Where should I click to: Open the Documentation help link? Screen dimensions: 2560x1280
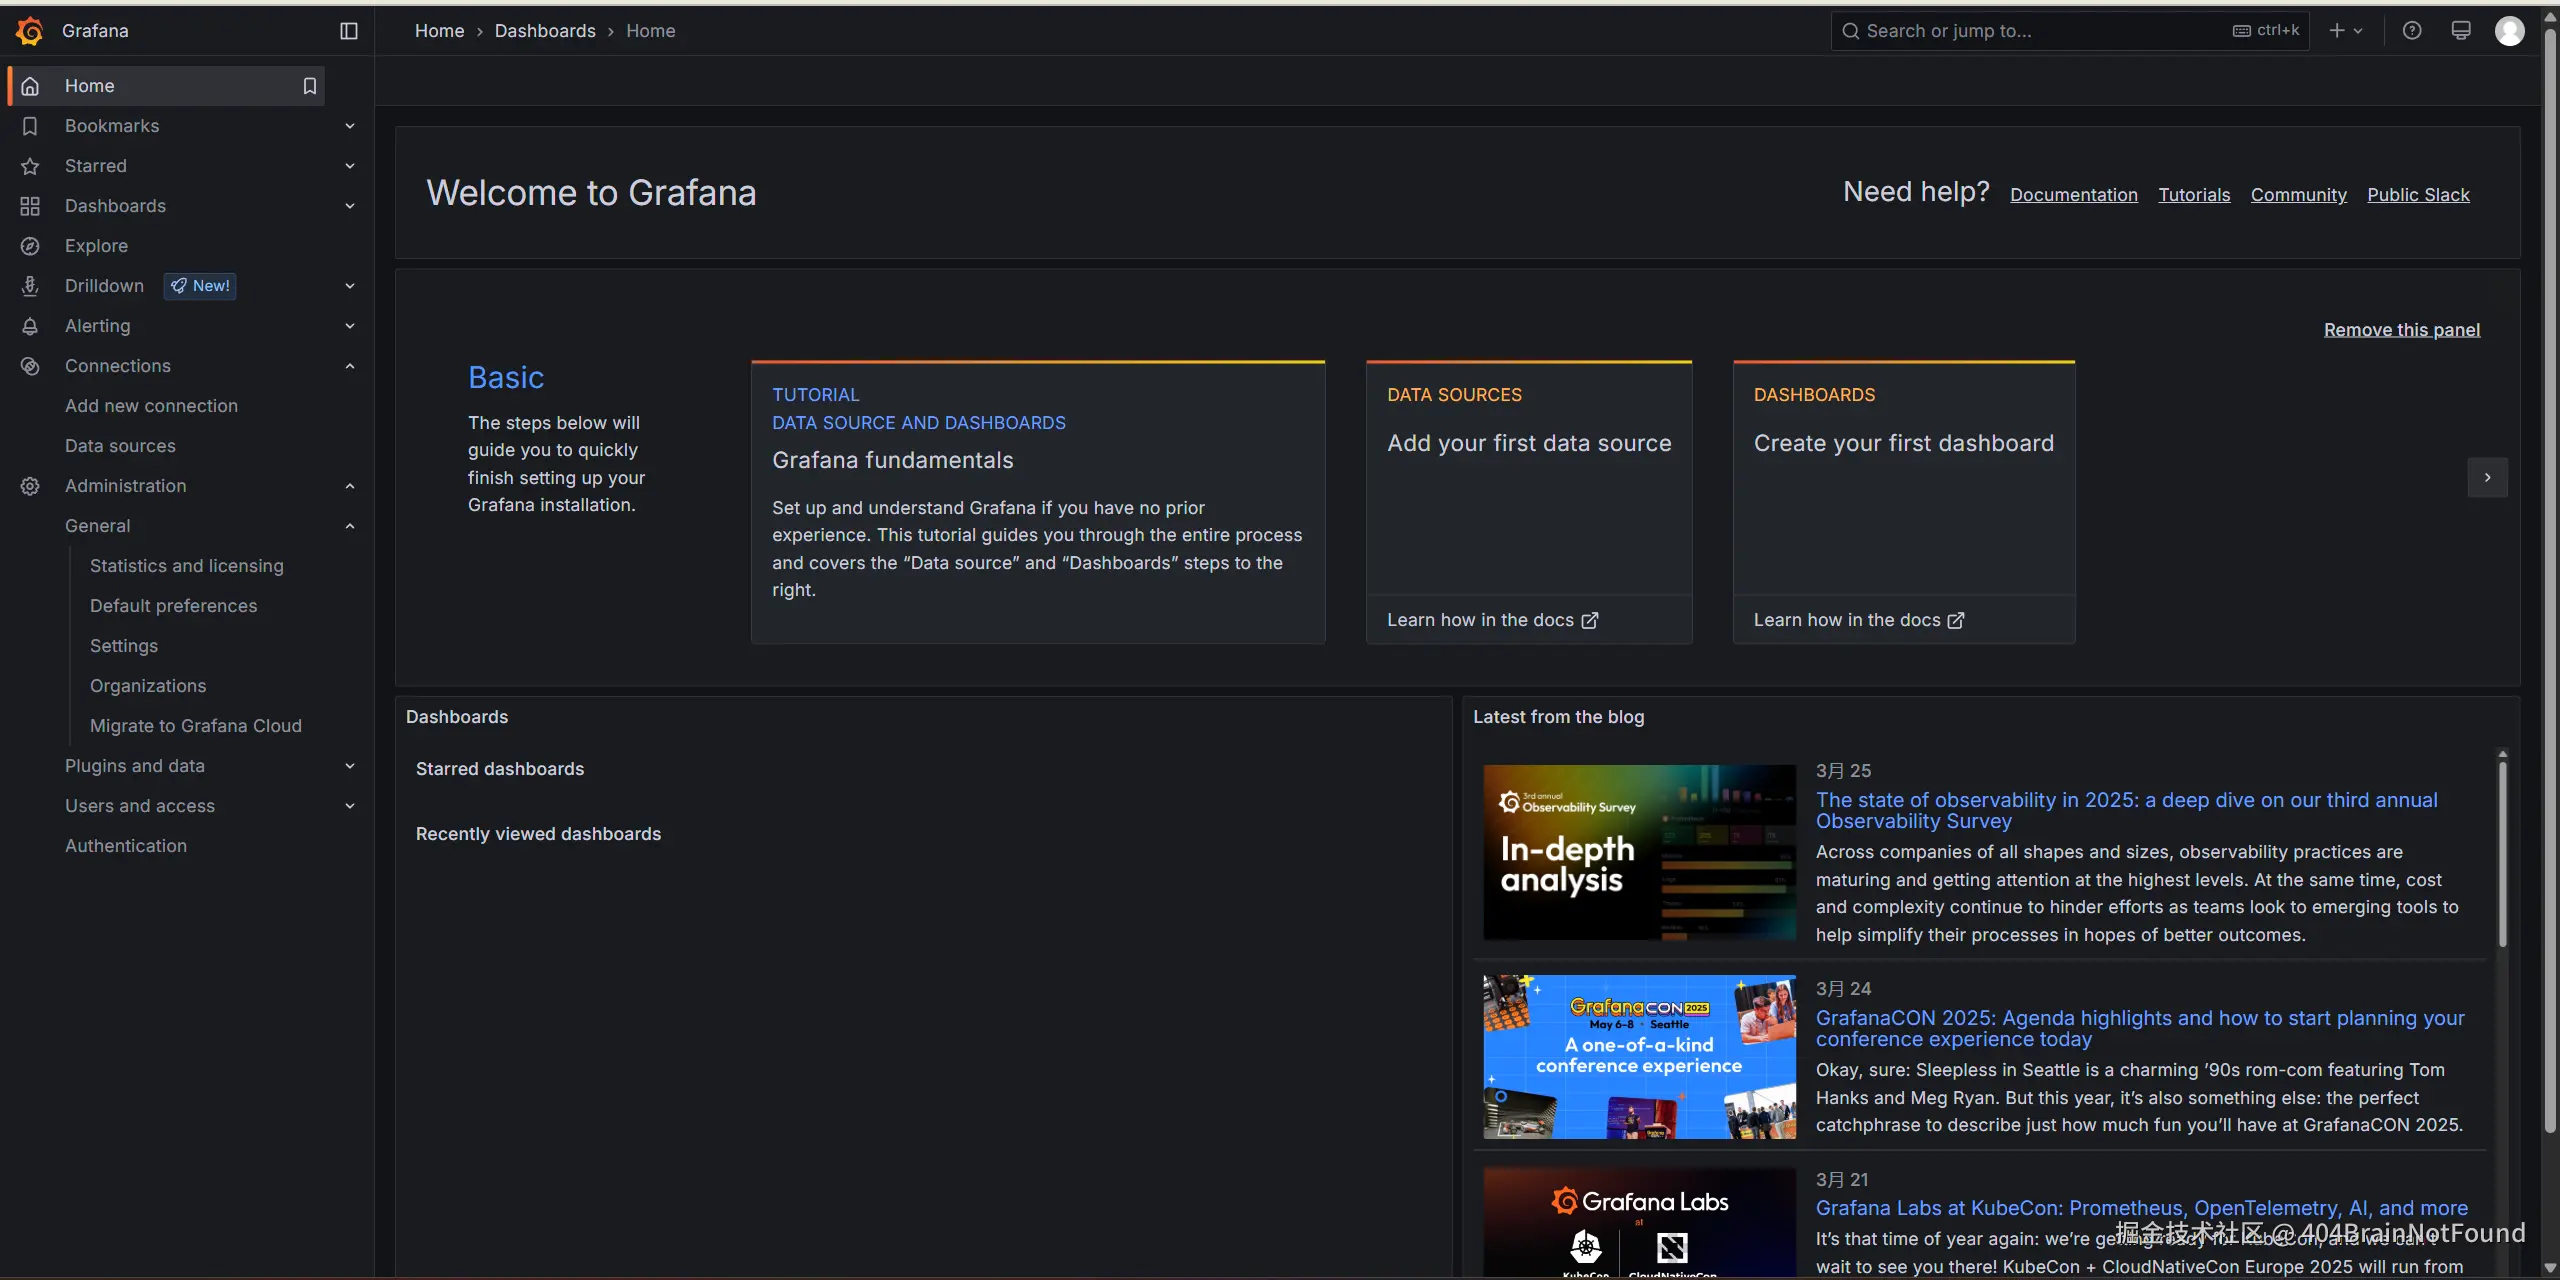[2074, 195]
